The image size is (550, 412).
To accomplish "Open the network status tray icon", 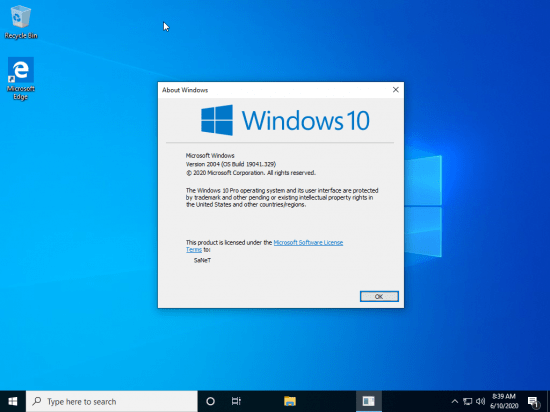I will 467,401.
